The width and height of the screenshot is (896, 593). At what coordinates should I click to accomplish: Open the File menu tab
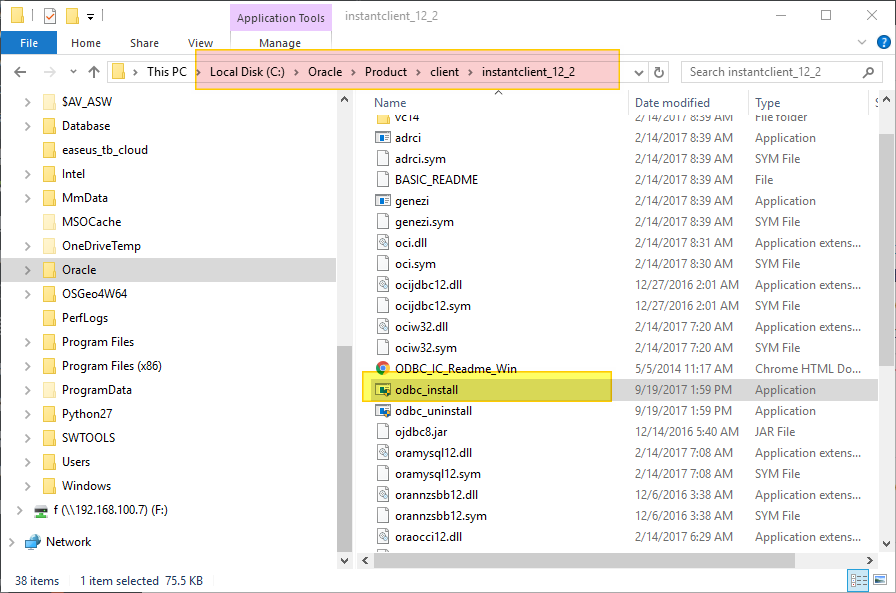click(29, 43)
